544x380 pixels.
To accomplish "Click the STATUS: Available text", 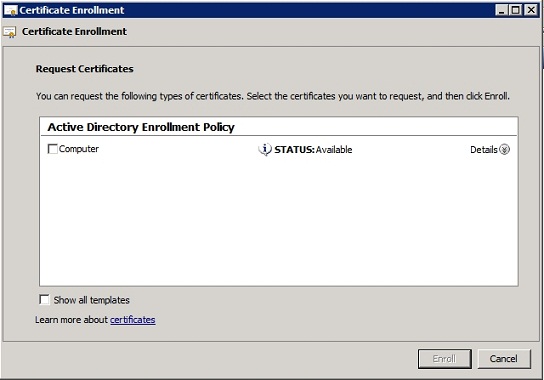I will coord(313,150).
